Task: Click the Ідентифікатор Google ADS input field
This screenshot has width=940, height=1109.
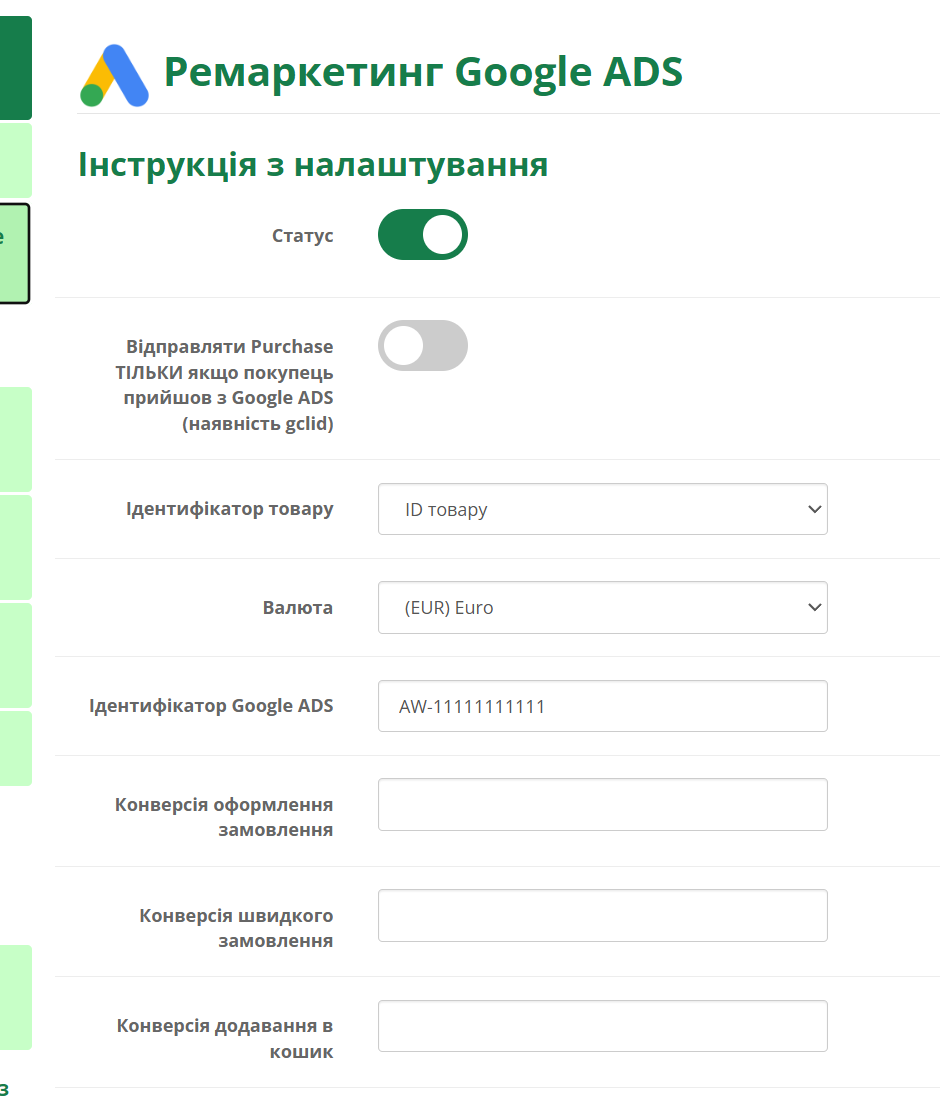Action: click(x=603, y=706)
